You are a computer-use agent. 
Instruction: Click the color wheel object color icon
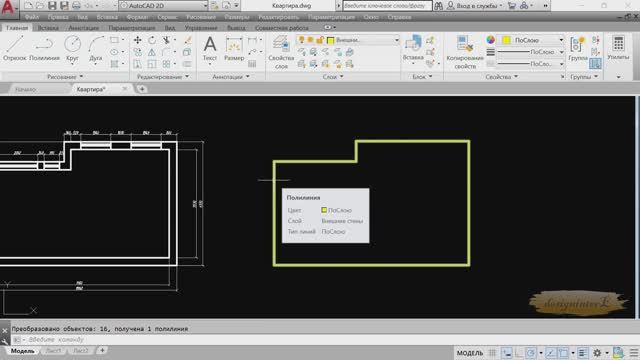[491, 40]
